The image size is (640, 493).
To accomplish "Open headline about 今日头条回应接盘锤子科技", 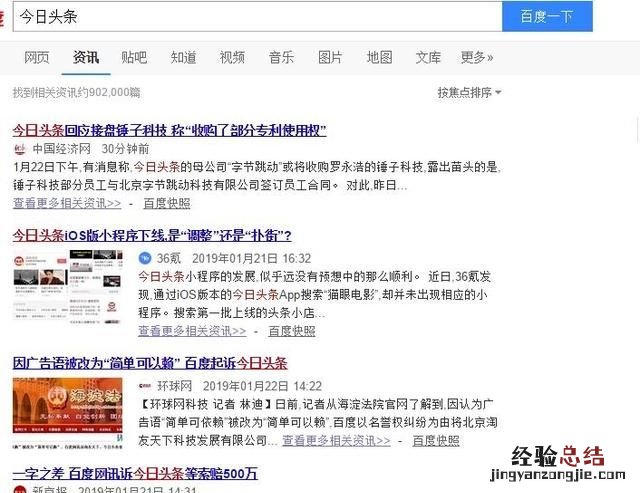I will 169,131.
